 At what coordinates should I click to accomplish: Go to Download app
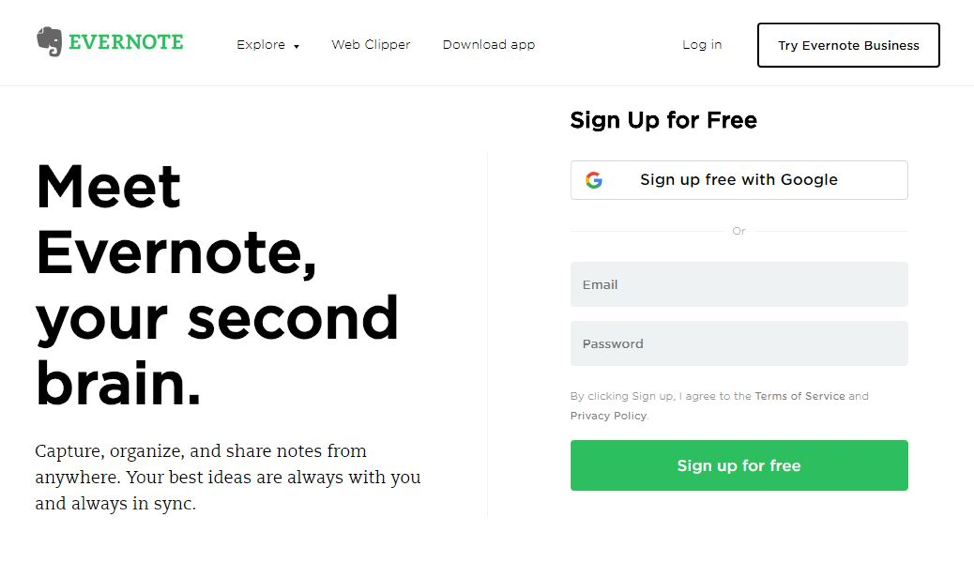489,45
